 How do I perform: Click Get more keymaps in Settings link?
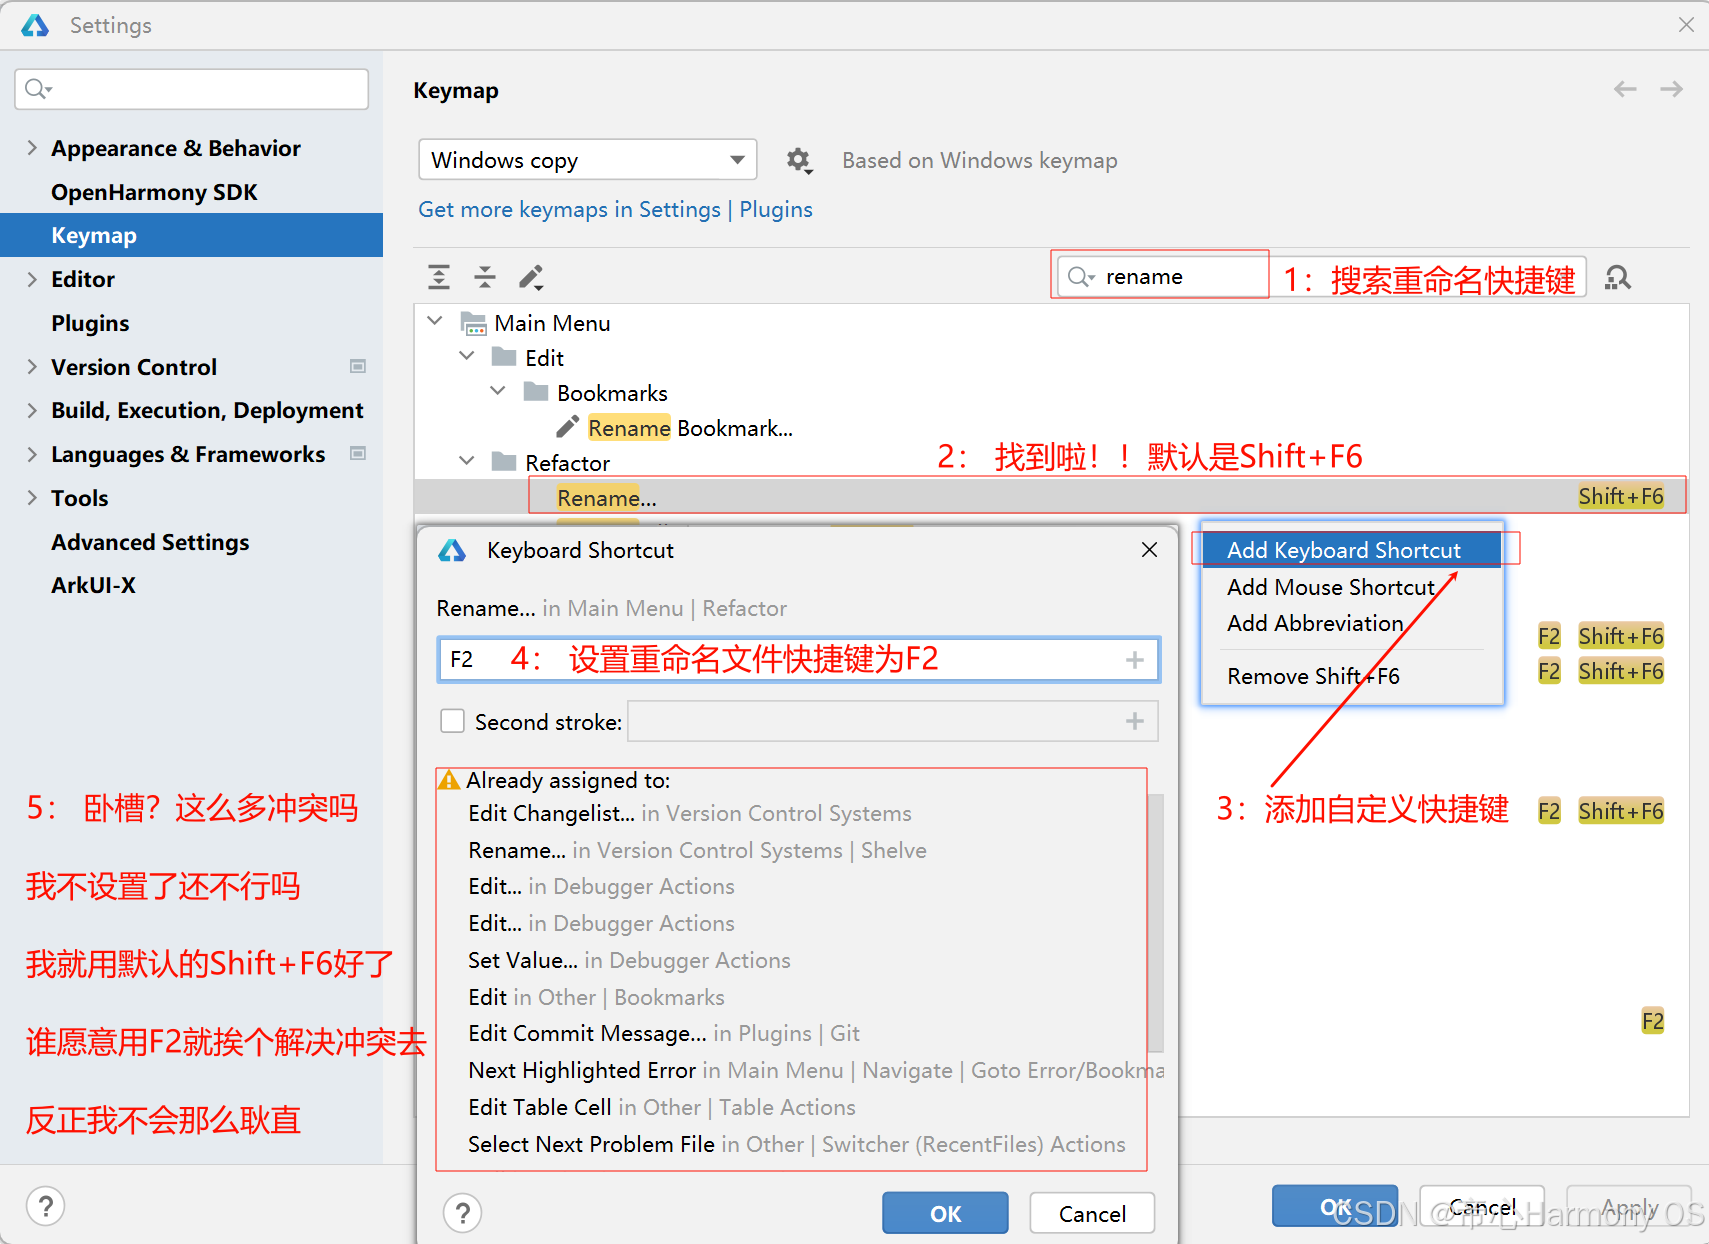click(569, 209)
